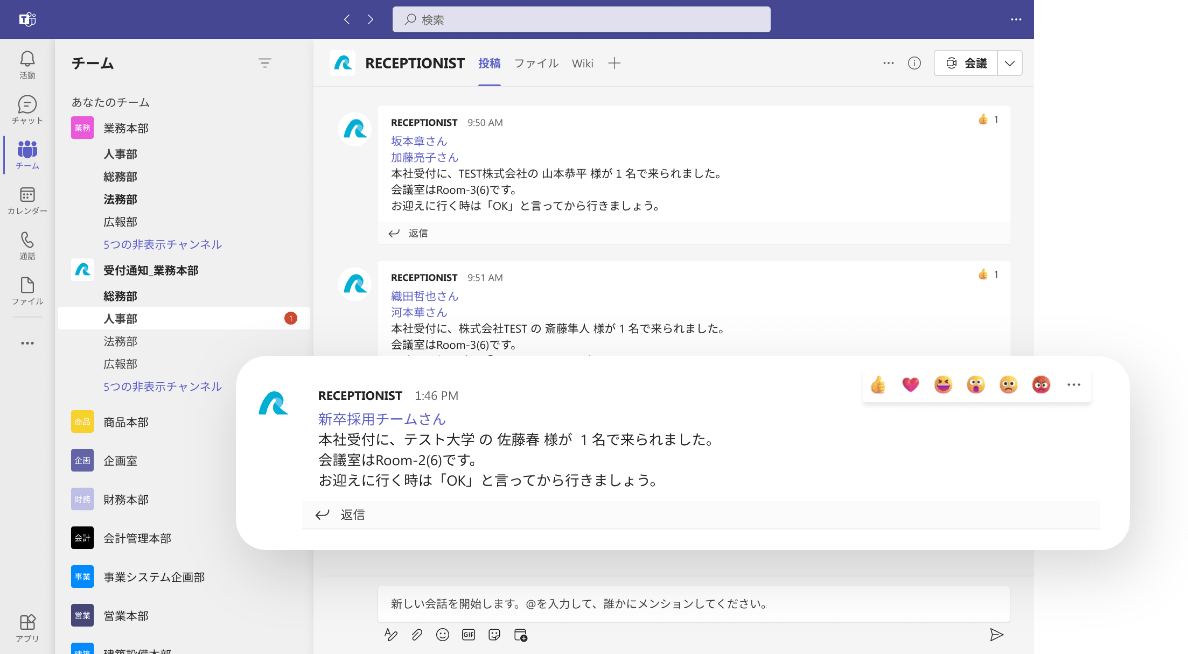Open mention 加藤亮子さん
This screenshot has height=654, width=1188.
coord(425,158)
